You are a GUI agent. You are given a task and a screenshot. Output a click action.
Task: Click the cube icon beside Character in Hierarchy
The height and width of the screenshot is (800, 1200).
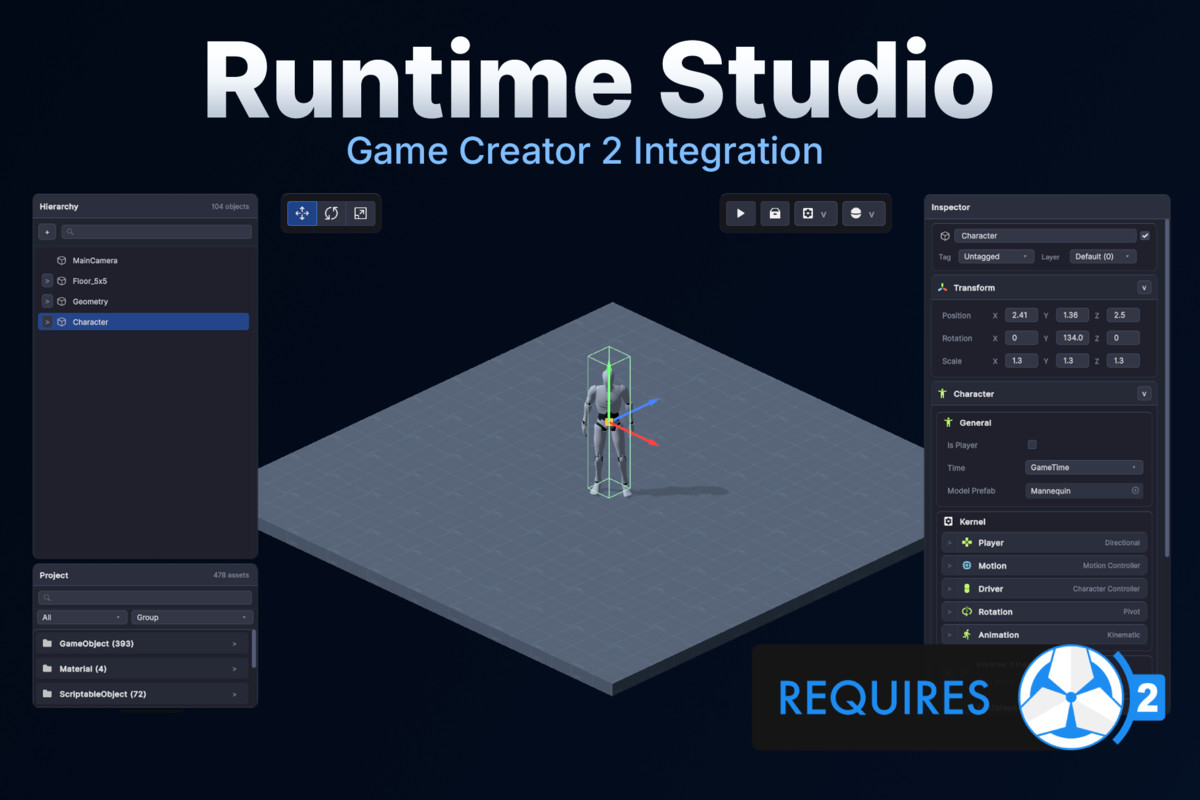coord(62,322)
